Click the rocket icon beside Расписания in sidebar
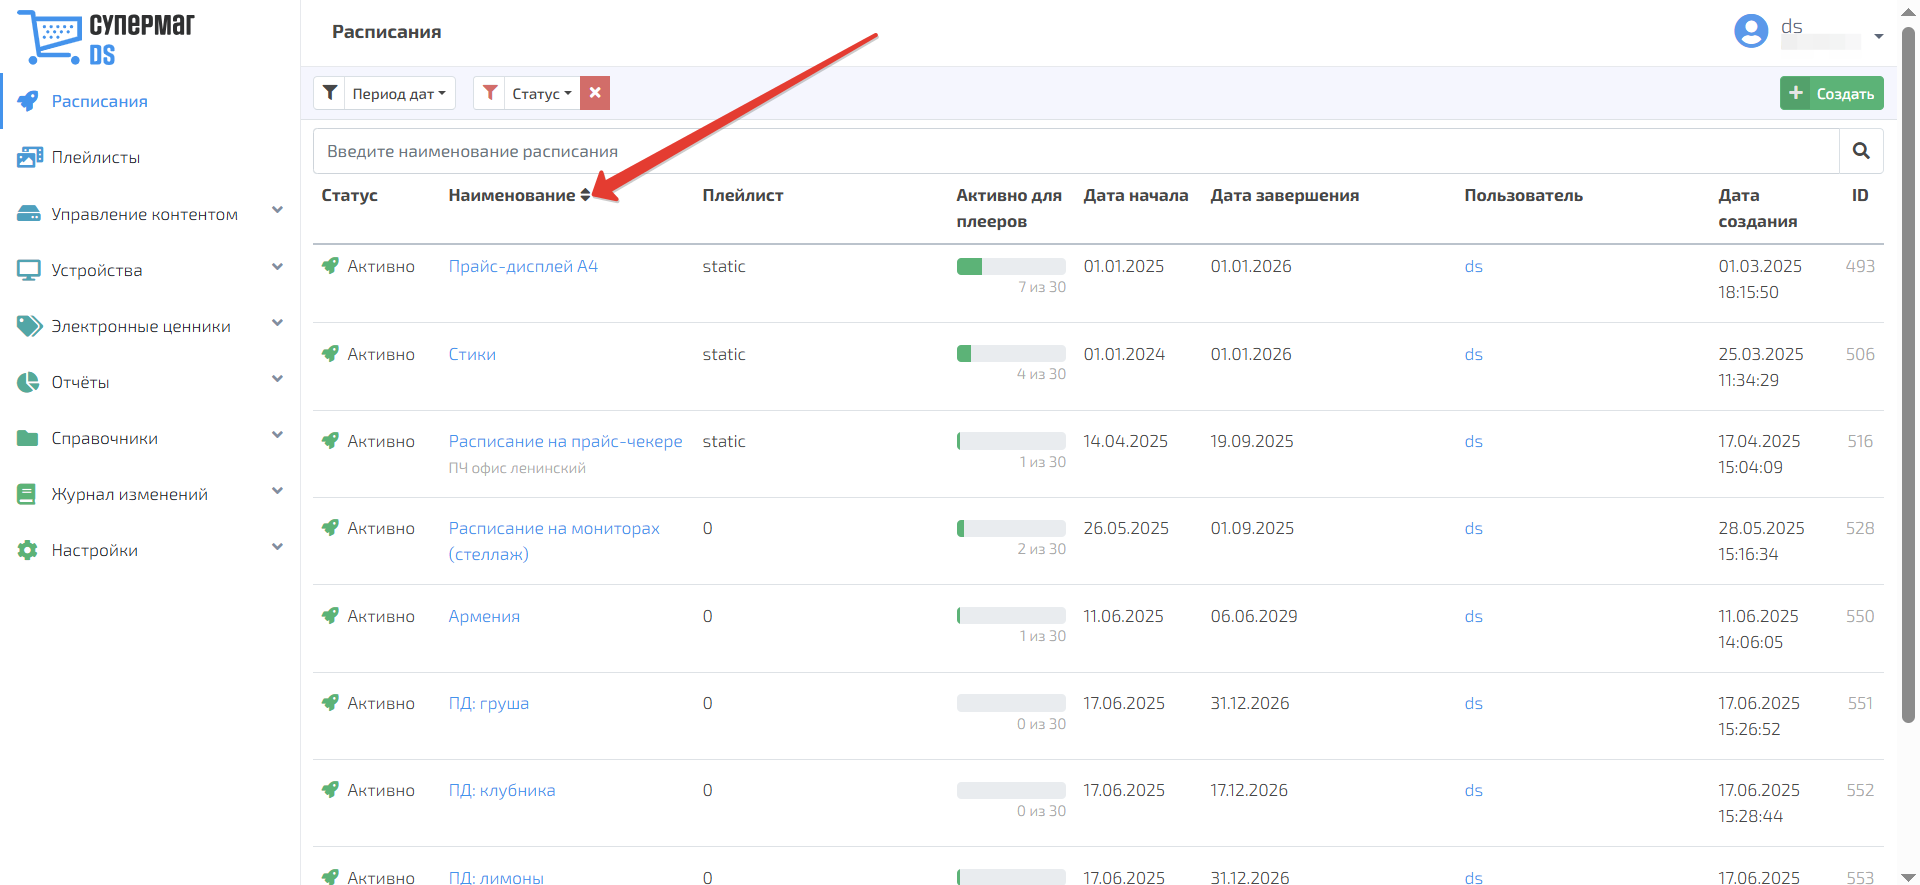The width and height of the screenshot is (1920, 885). tap(28, 101)
